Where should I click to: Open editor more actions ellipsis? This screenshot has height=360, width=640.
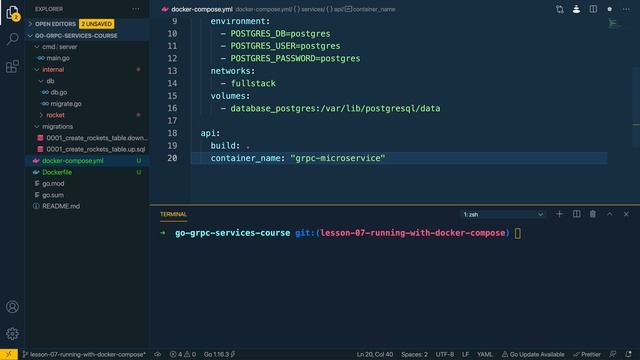626,9
